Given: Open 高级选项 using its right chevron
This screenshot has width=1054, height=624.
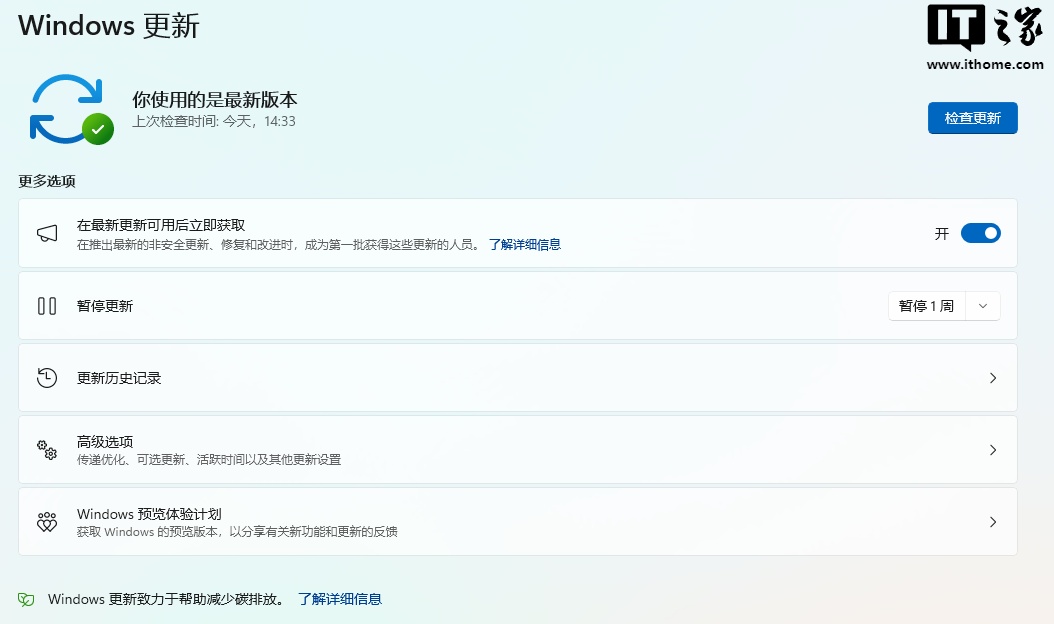Looking at the screenshot, I should tap(993, 450).
